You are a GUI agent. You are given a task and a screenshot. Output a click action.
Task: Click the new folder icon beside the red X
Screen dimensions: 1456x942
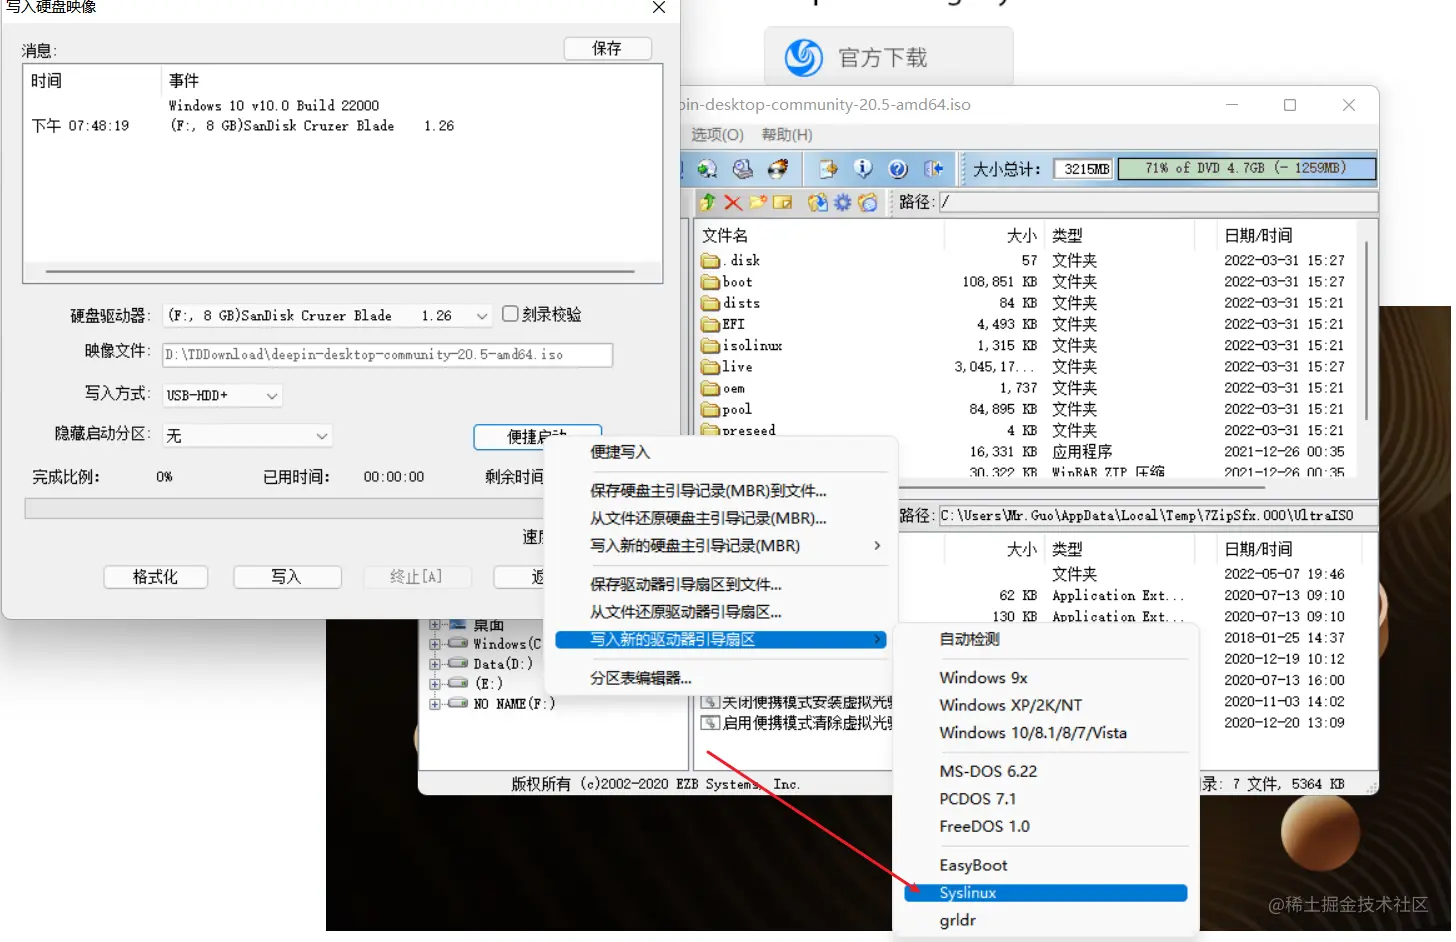(758, 202)
